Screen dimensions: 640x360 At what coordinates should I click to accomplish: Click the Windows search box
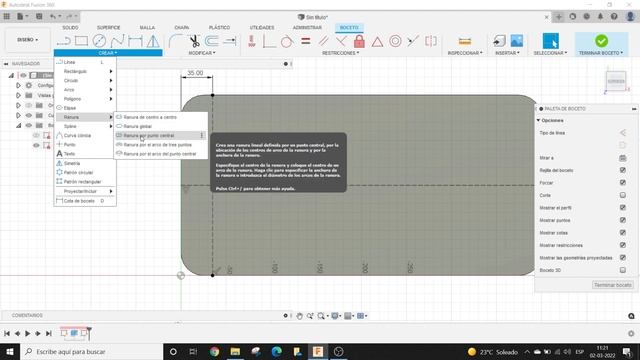[91, 351]
